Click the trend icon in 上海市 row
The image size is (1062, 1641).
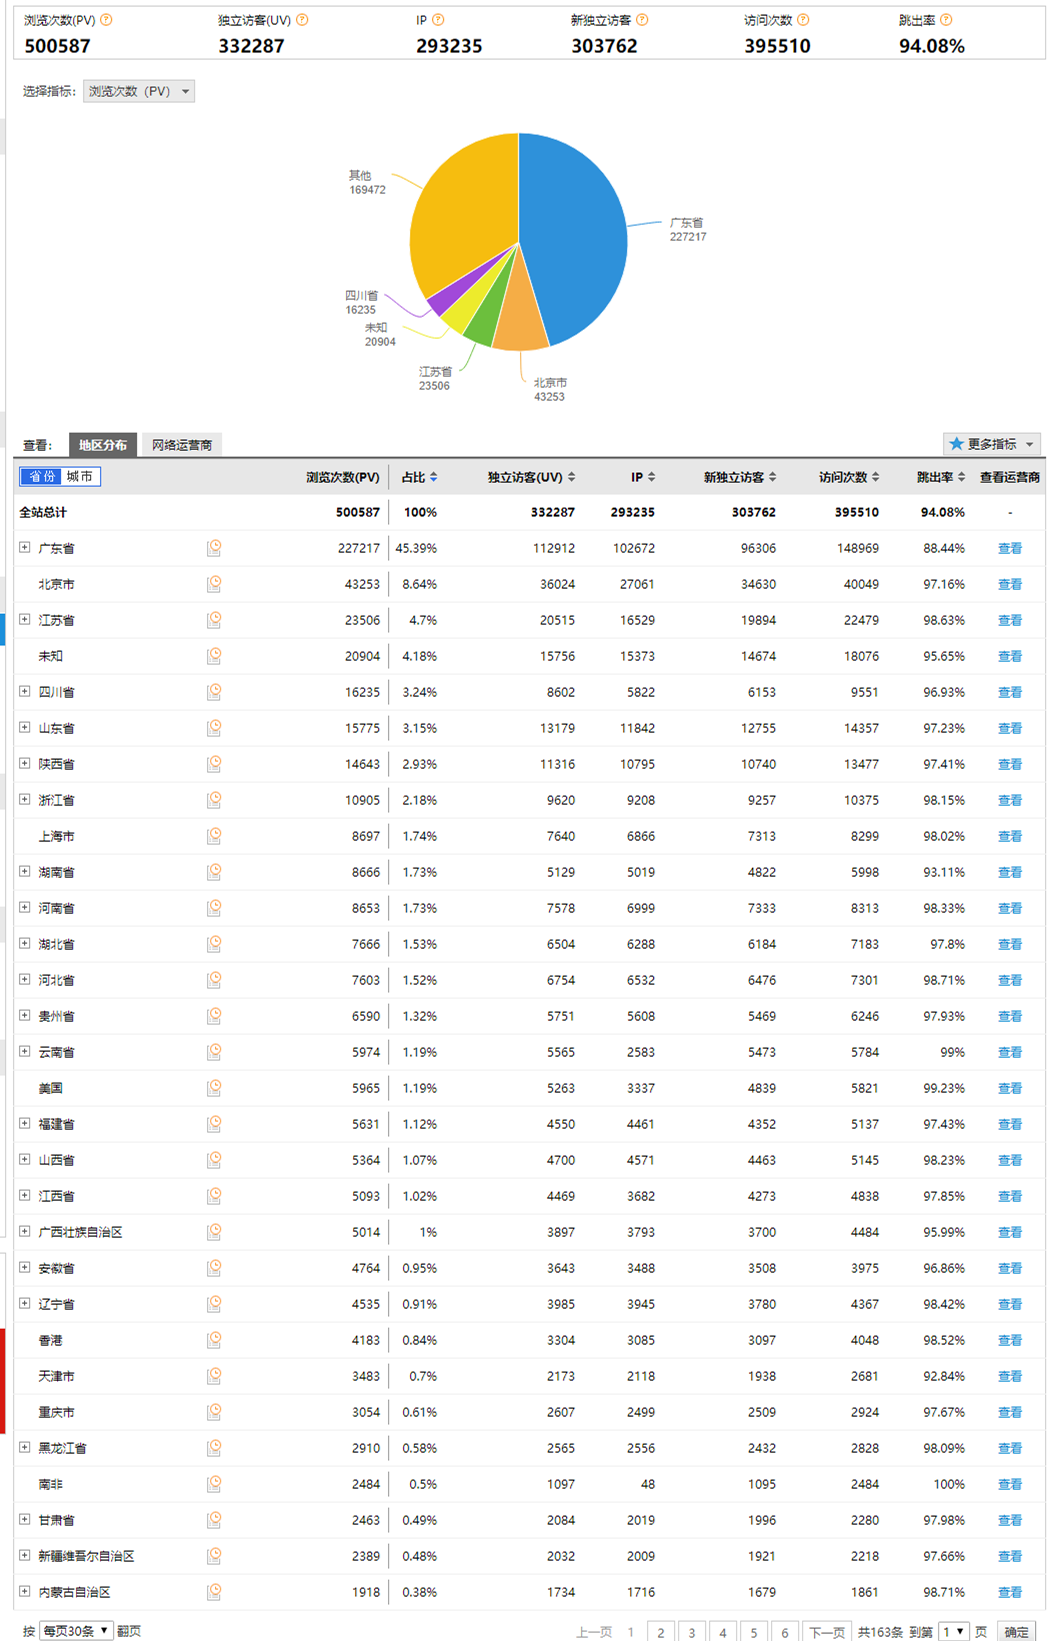[x=214, y=836]
